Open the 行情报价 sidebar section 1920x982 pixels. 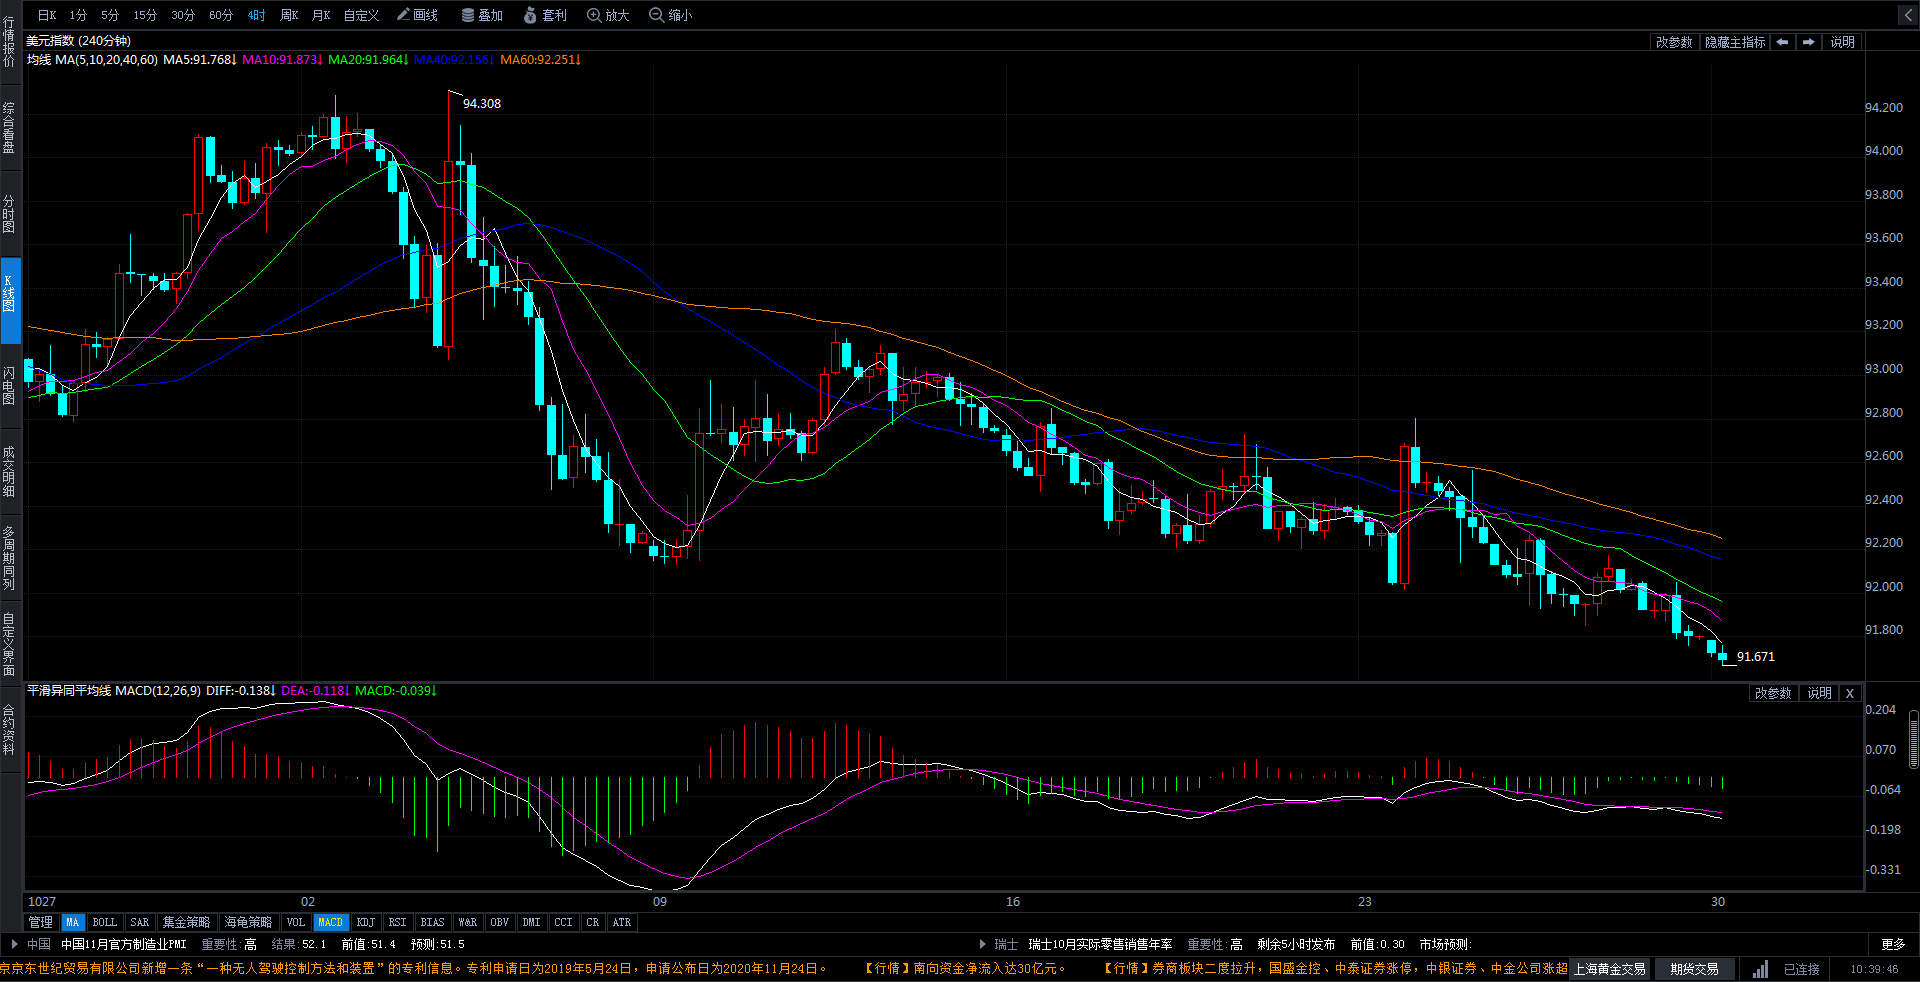coord(9,44)
